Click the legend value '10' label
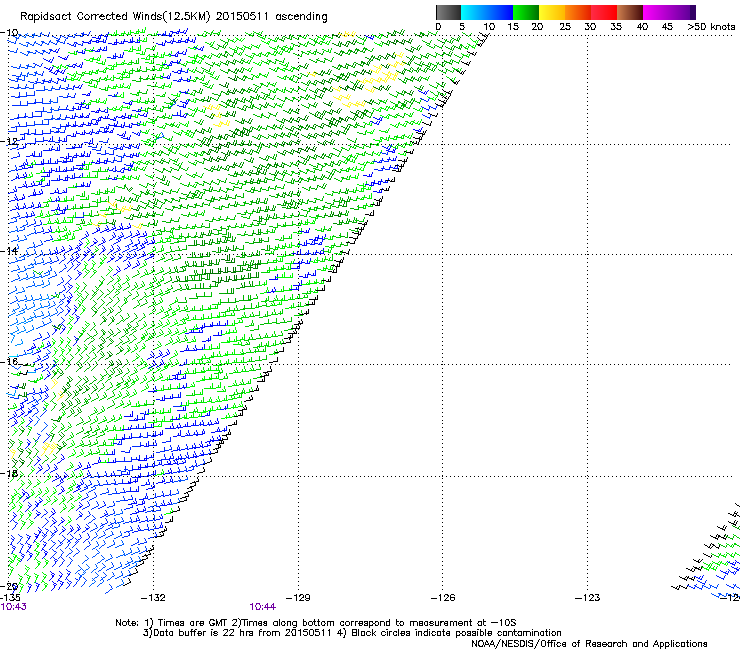740x650 pixels. (x=489, y=27)
